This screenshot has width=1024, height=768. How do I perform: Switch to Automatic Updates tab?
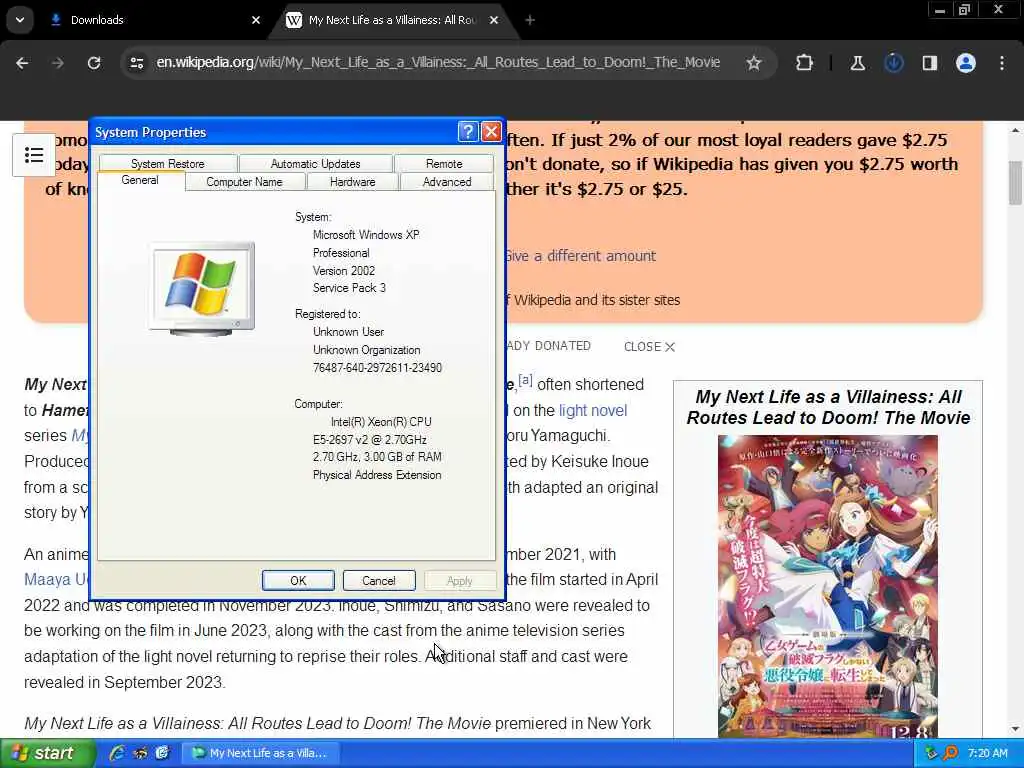[x=315, y=163]
